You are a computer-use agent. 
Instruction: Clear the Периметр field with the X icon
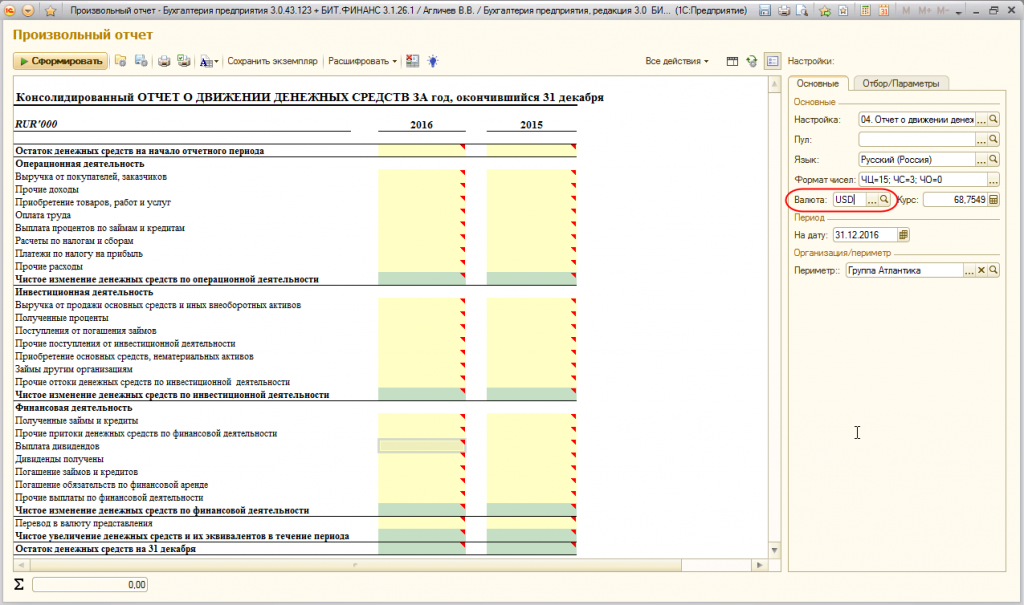[981, 271]
